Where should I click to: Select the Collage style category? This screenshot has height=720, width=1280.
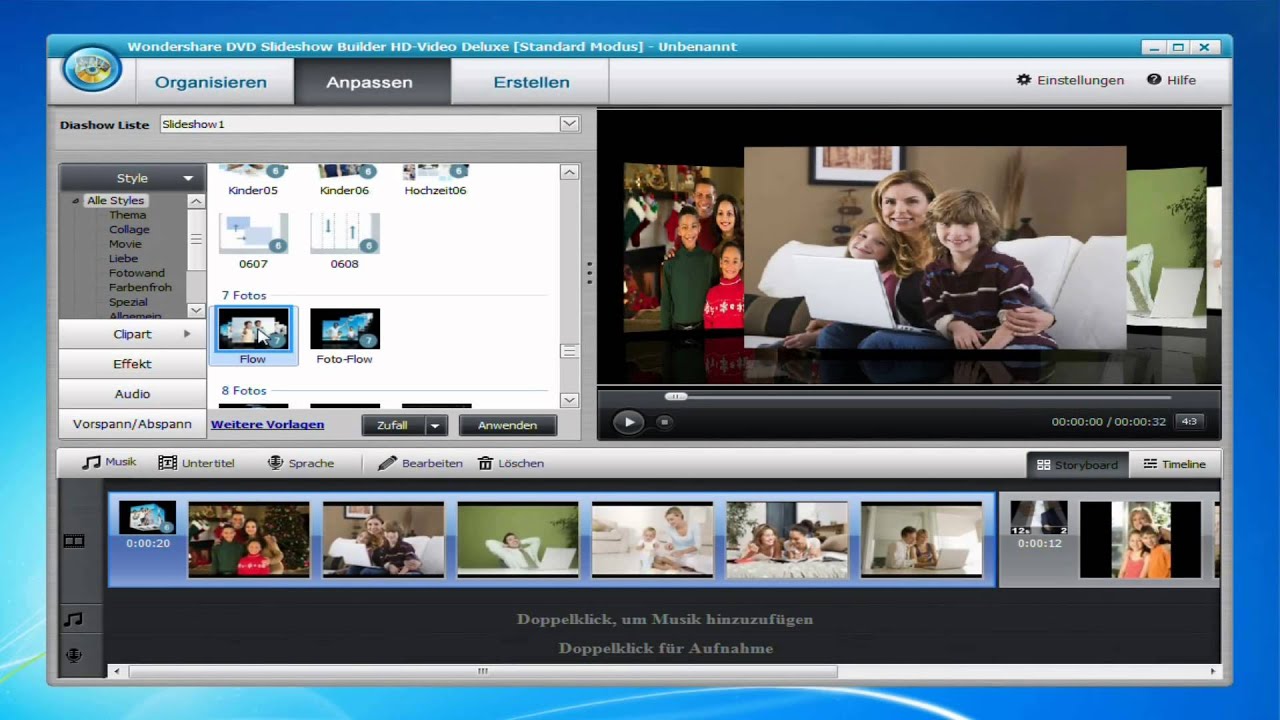[129, 230]
